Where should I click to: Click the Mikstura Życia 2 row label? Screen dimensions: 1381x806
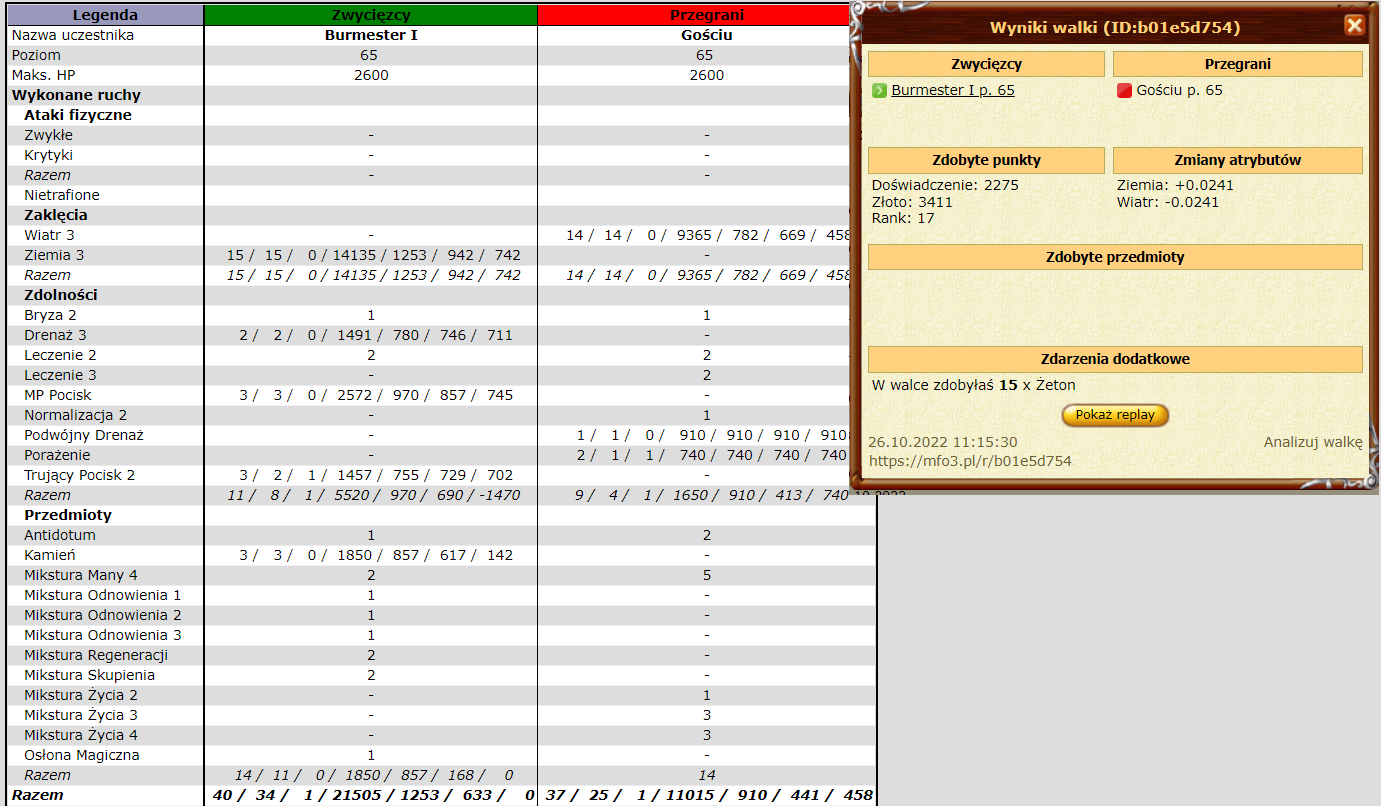point(81,695)
